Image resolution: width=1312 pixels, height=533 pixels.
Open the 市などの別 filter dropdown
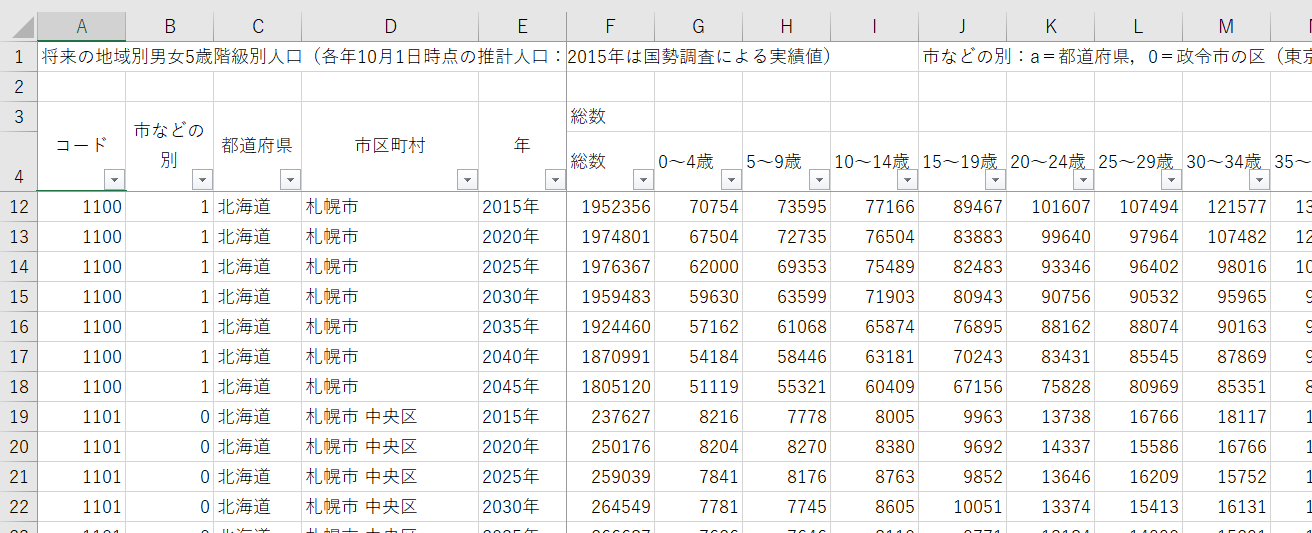tap(202, 180)
